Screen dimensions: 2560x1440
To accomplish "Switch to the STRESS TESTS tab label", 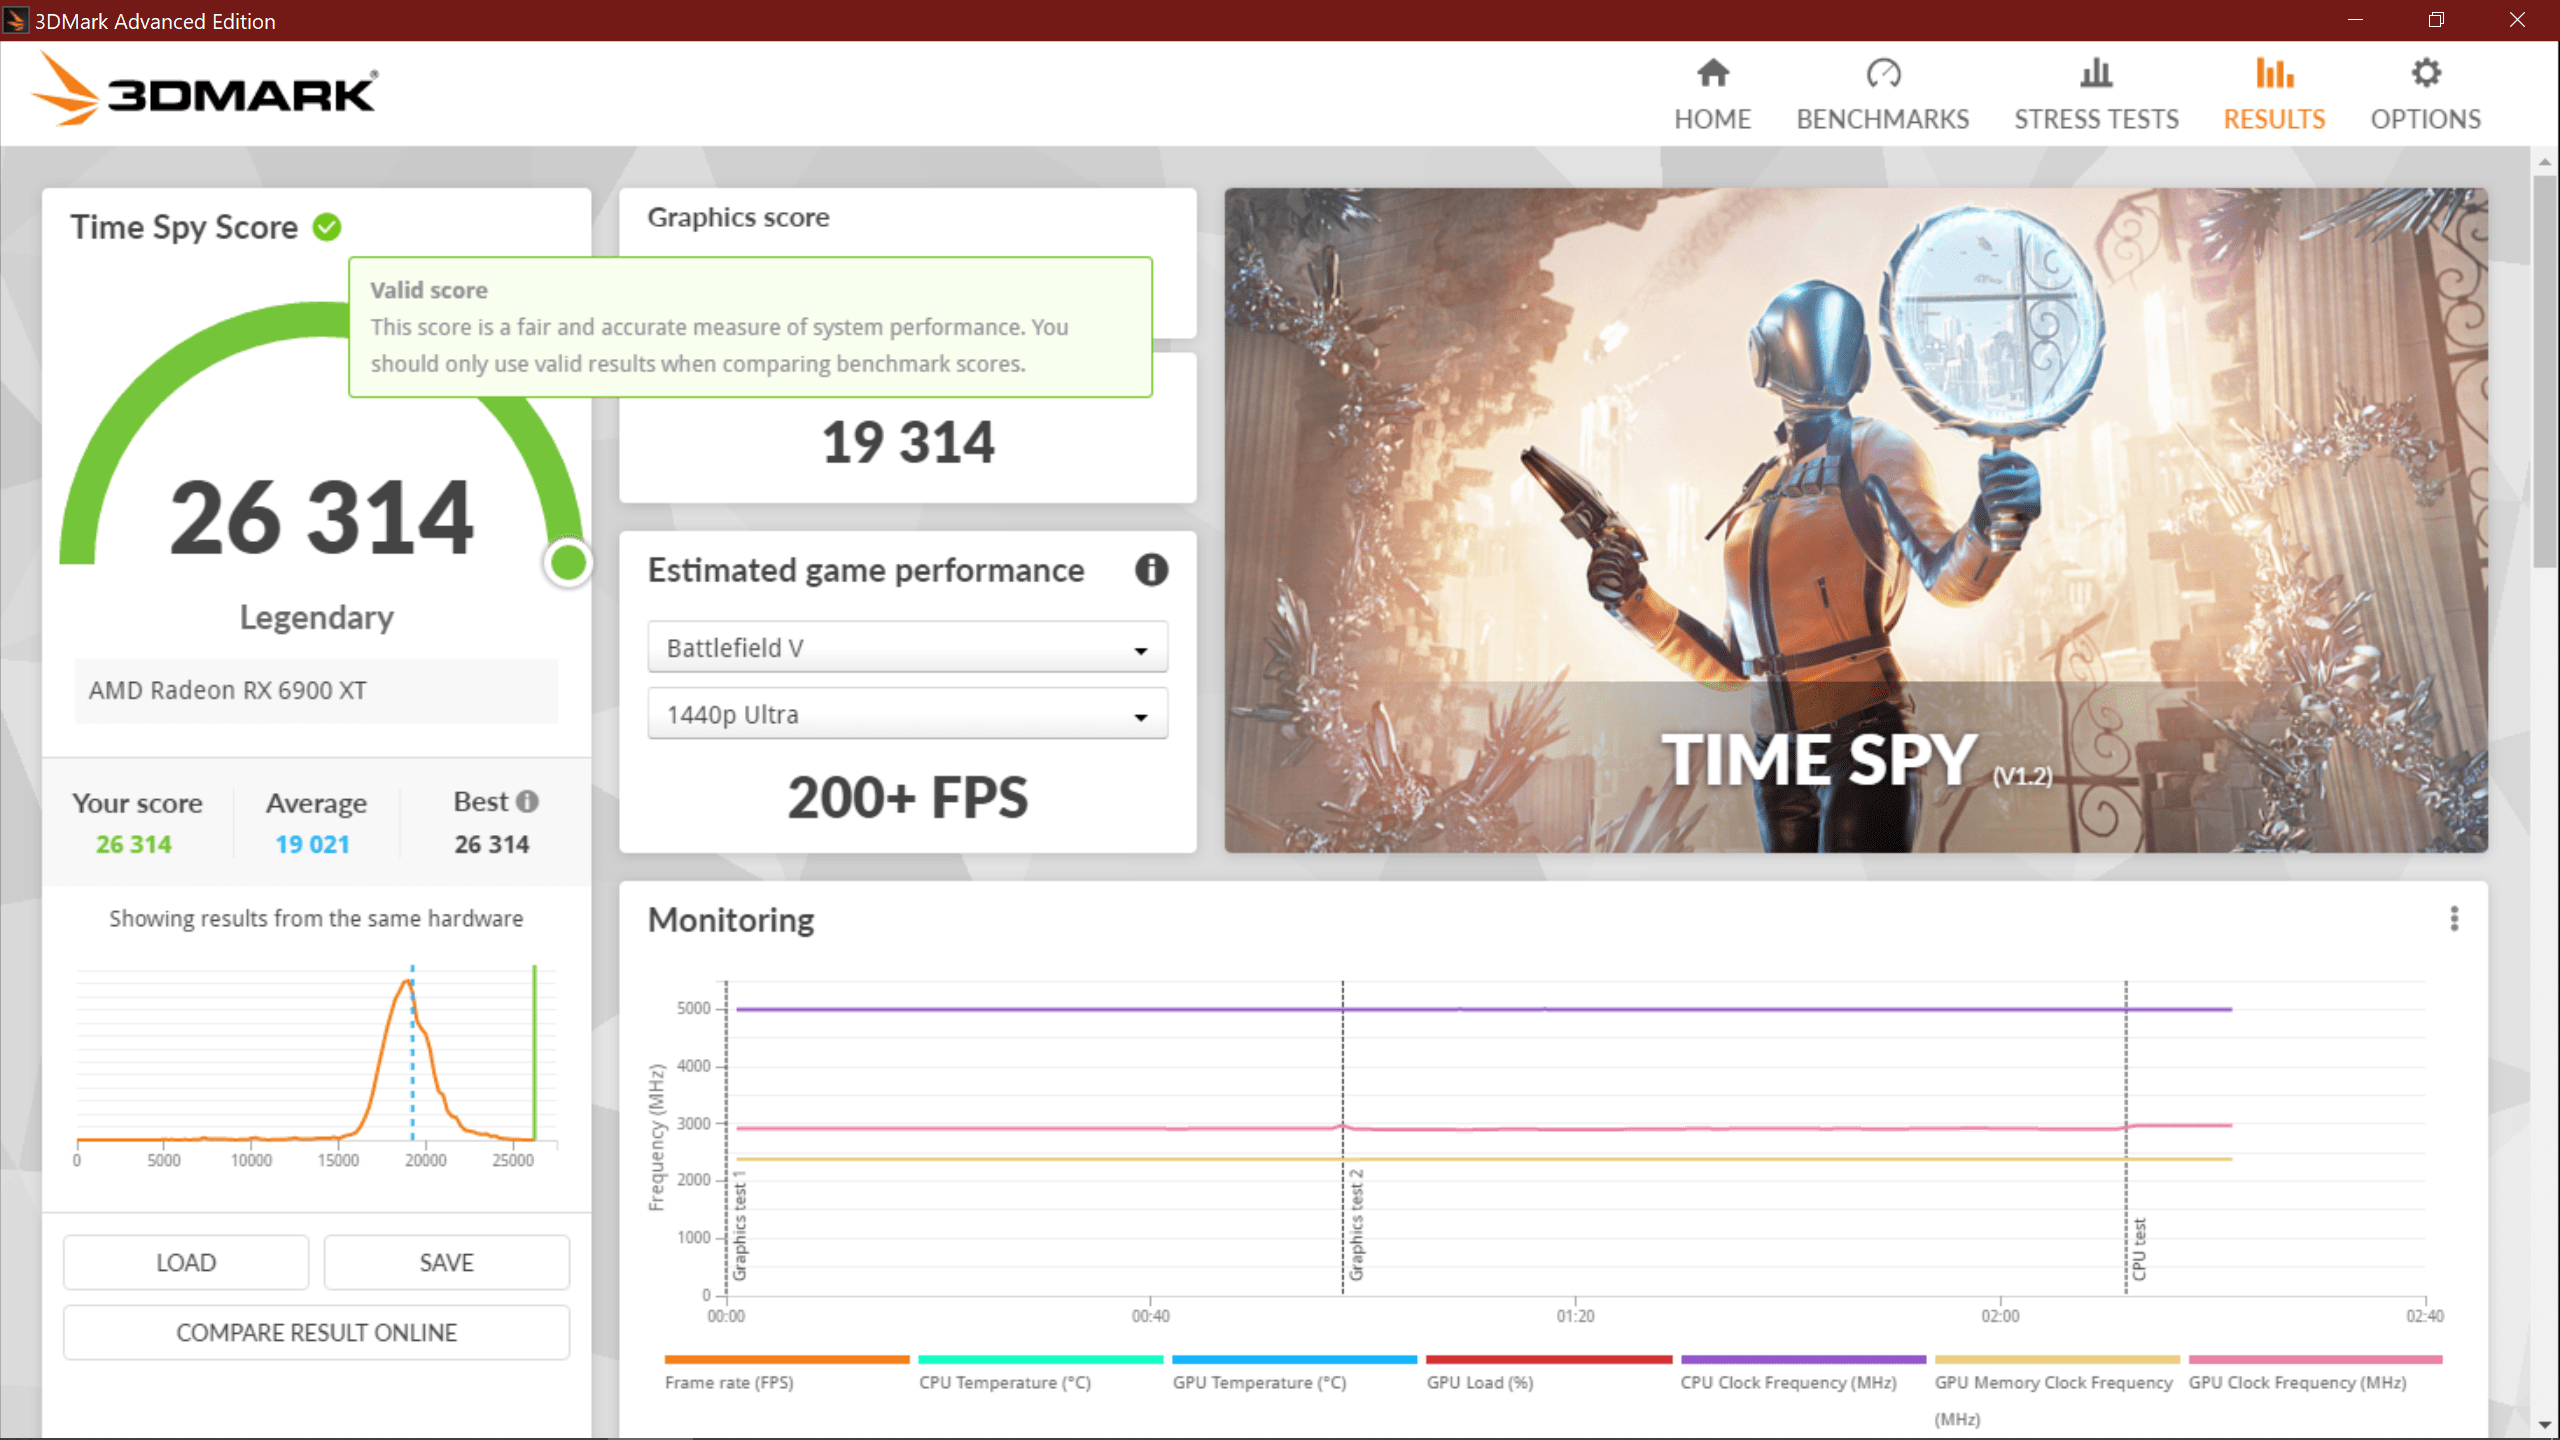I will tap(2096, 119).
